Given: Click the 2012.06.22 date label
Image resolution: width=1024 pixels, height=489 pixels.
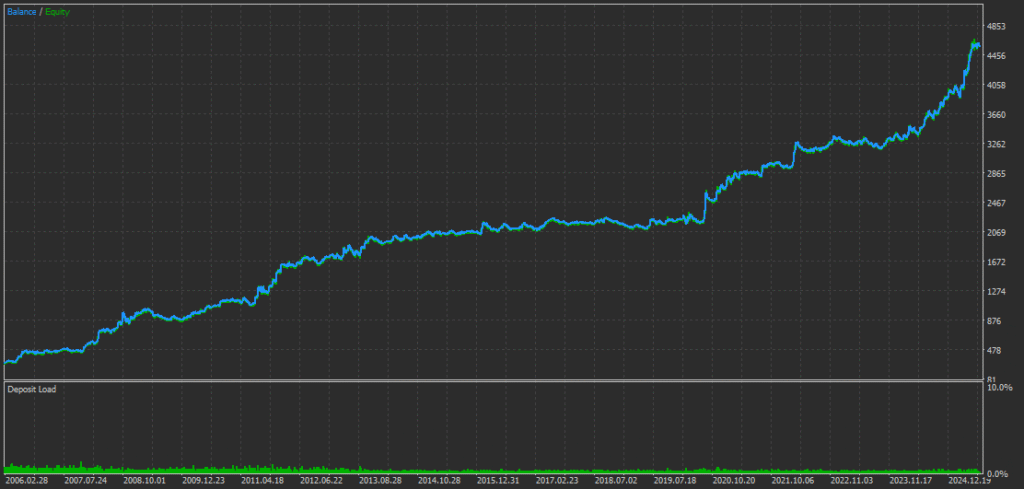Looking at the screenshot, I should [321, 481].
